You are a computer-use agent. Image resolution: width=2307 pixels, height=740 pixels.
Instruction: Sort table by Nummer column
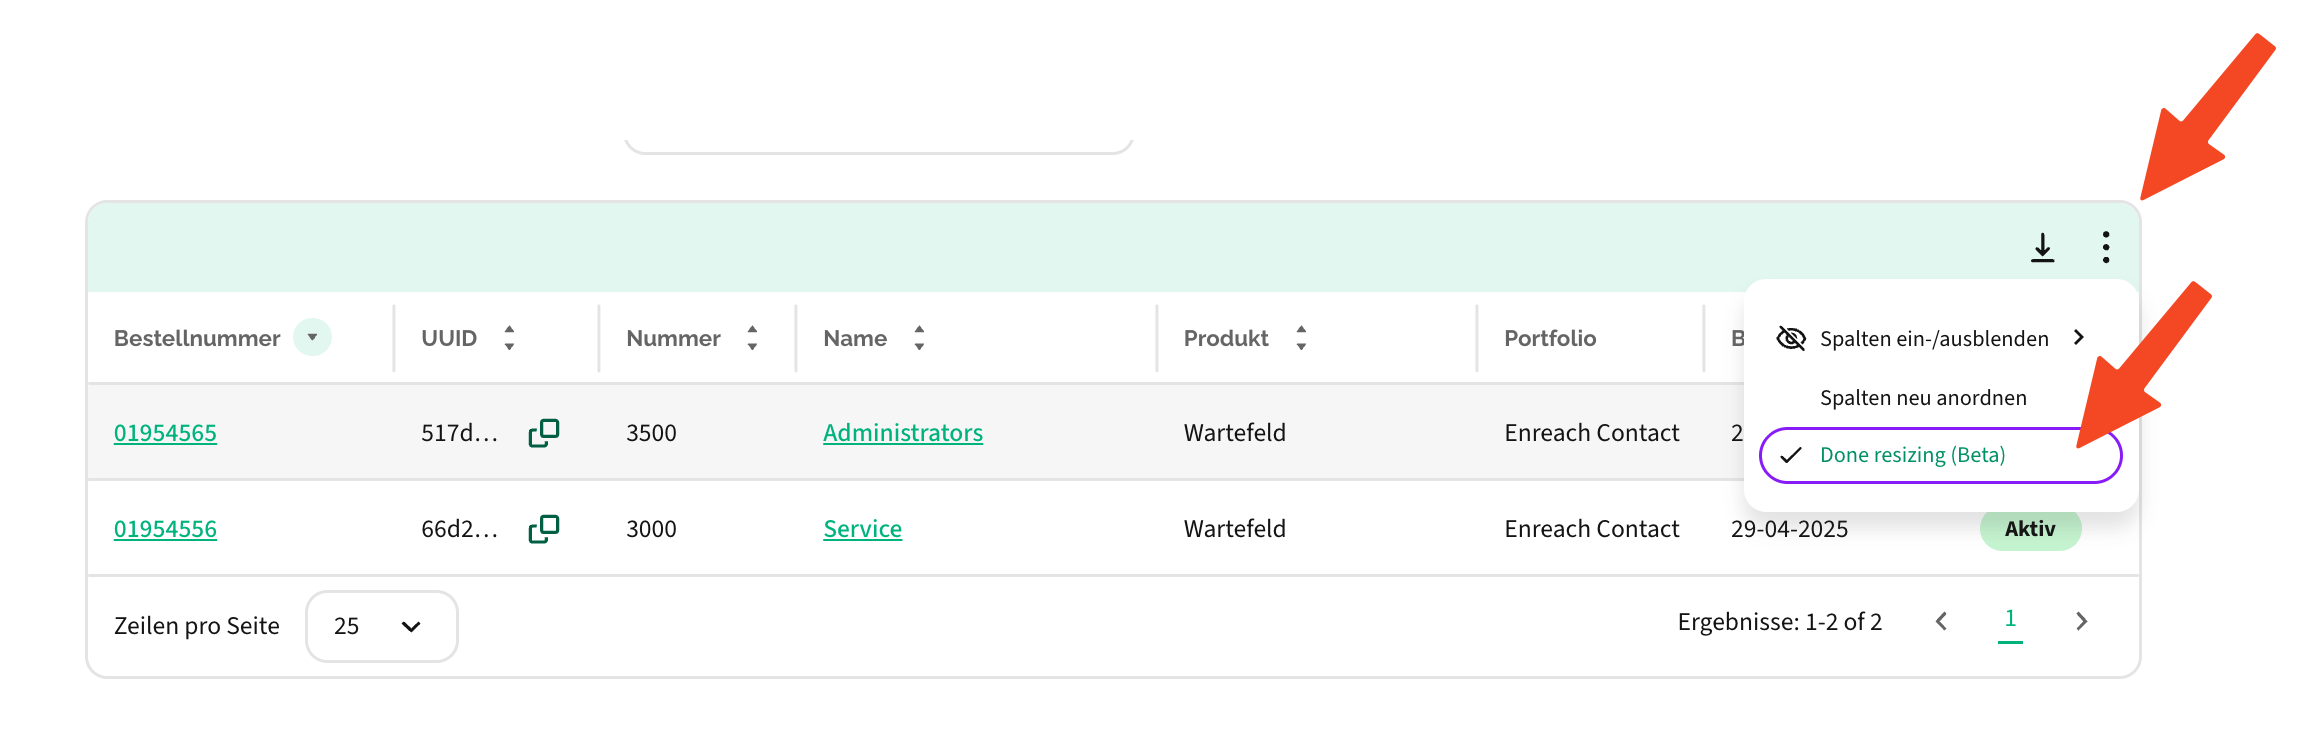tap(752, 338)
